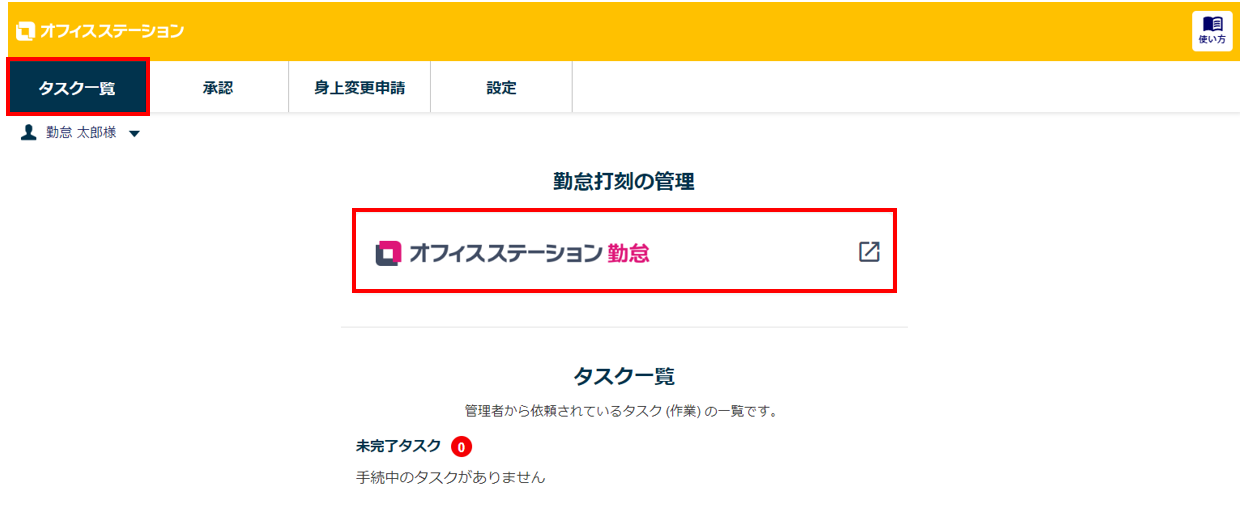Select the 設定 tab
This screenshot has width=1245, height=505.
pyautogui.click(x=502, y=88)
